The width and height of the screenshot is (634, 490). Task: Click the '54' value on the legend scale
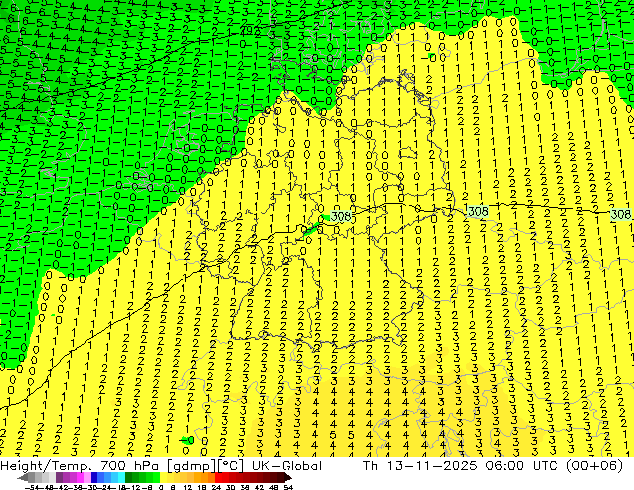coord(288,488)
